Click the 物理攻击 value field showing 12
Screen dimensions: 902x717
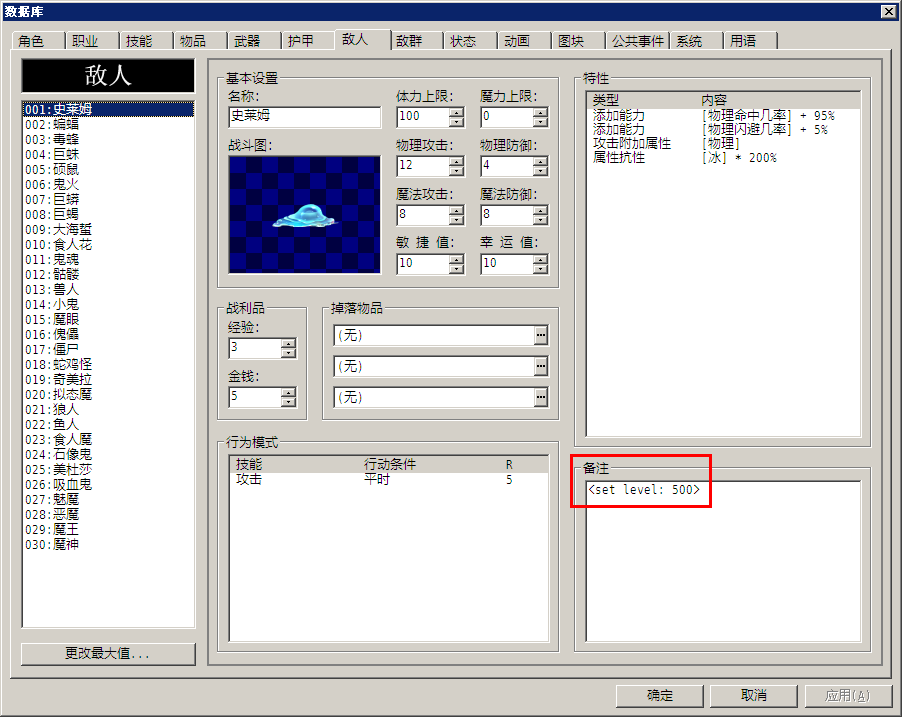click(423, 166)
